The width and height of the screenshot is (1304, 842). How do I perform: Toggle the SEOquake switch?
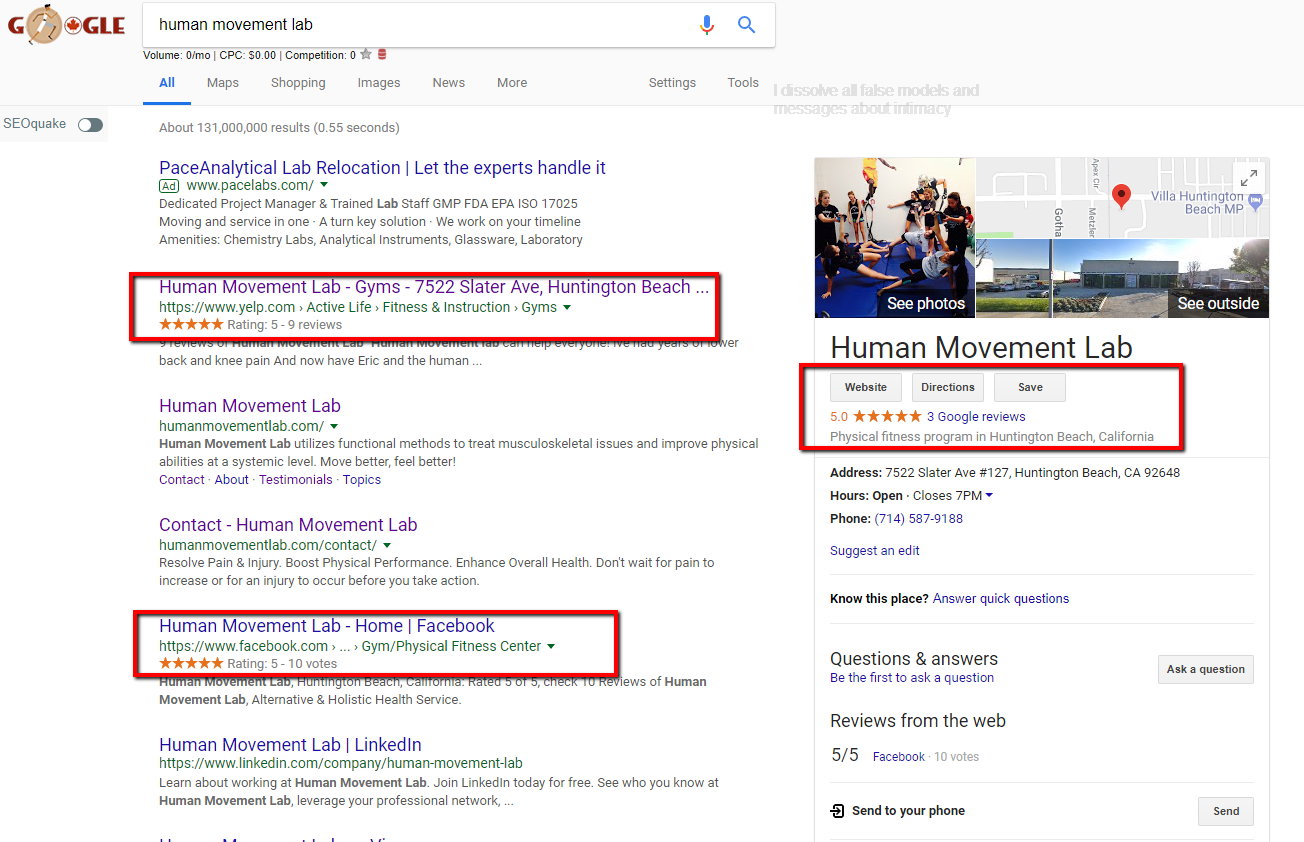pos(90,124)
